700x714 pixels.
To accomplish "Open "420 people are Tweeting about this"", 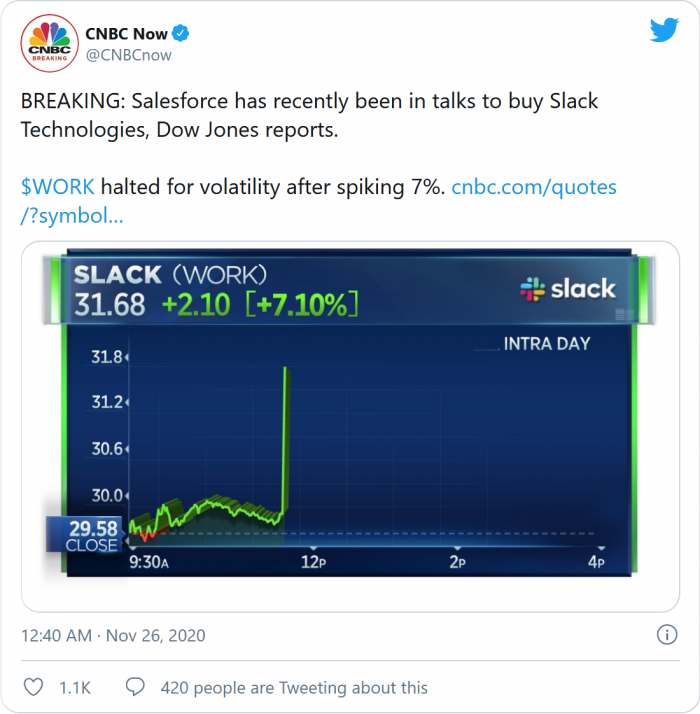I will [x=293, y=687].
